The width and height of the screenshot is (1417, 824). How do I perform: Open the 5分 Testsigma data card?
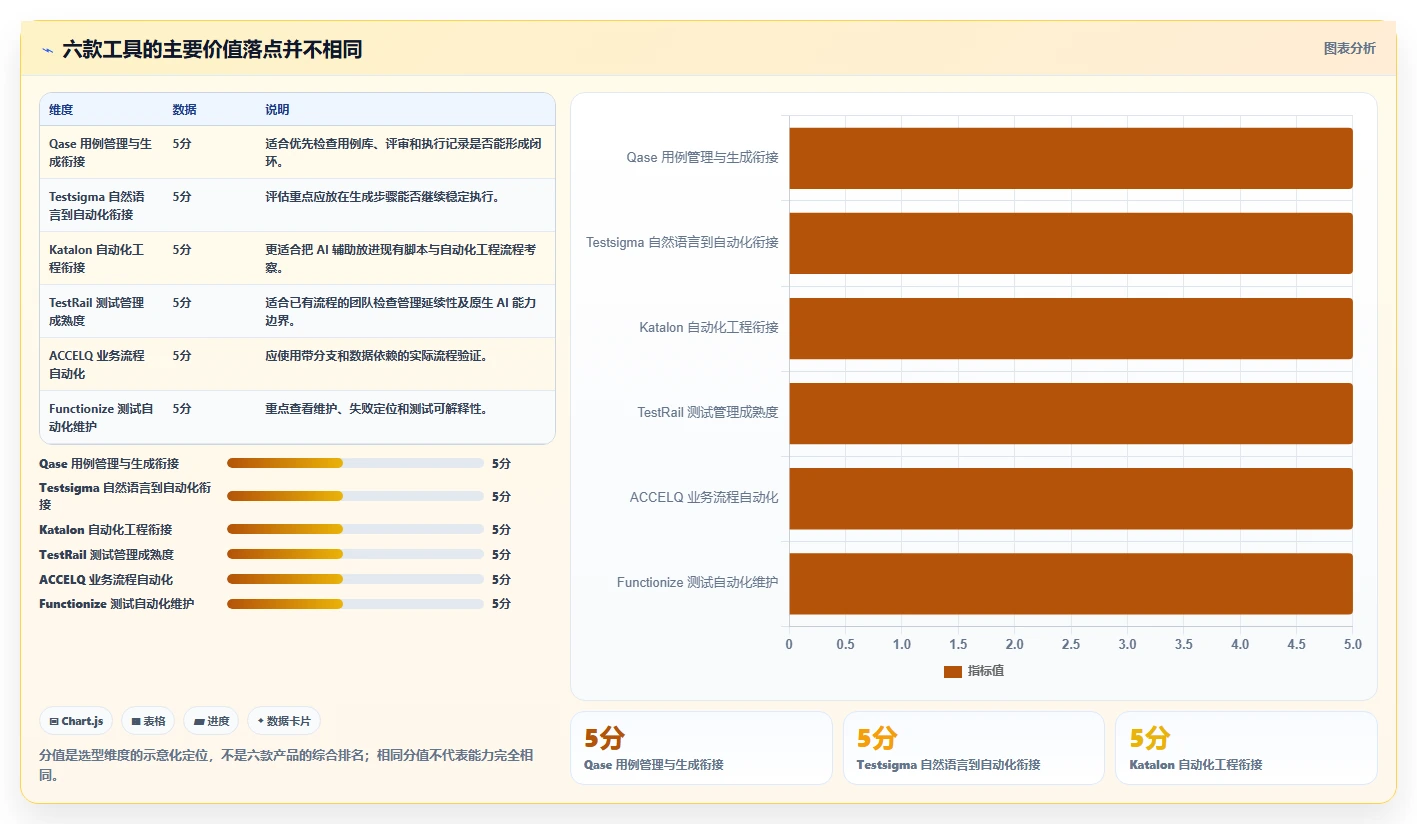[974, 748]
